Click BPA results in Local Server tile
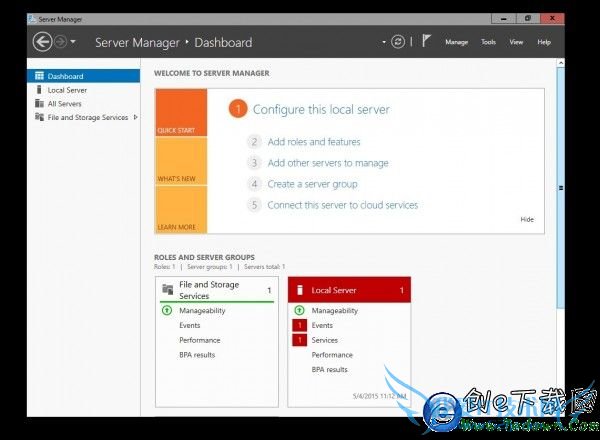Screen dimensions: 600x440 pyautogui.click(x=329, y=369)
